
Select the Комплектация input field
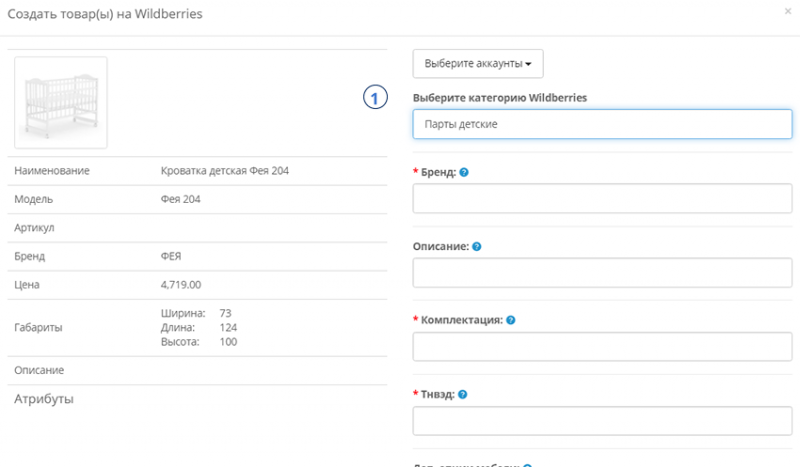pos(602,346)
